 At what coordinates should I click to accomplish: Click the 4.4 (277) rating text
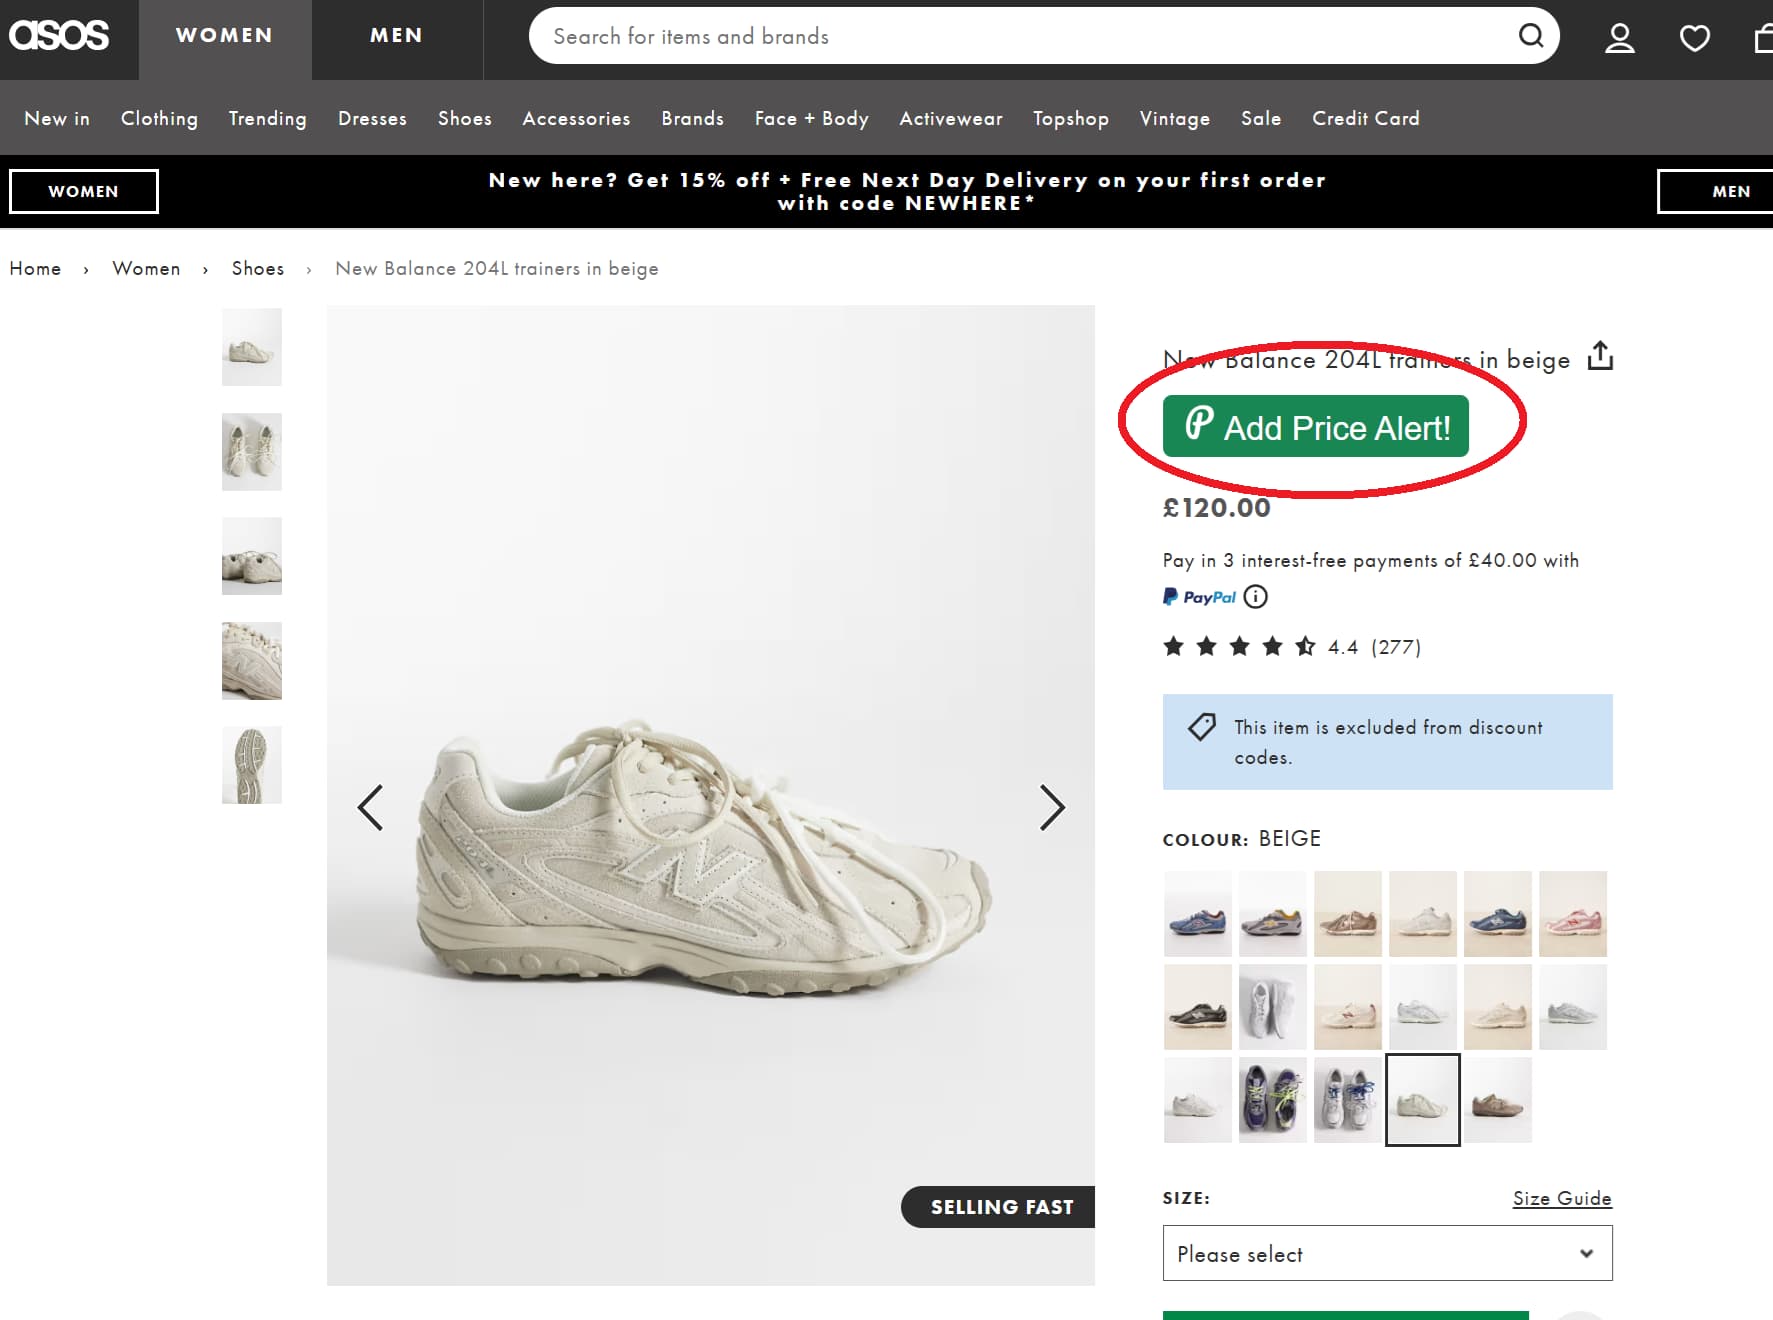tap(1374, 647)
